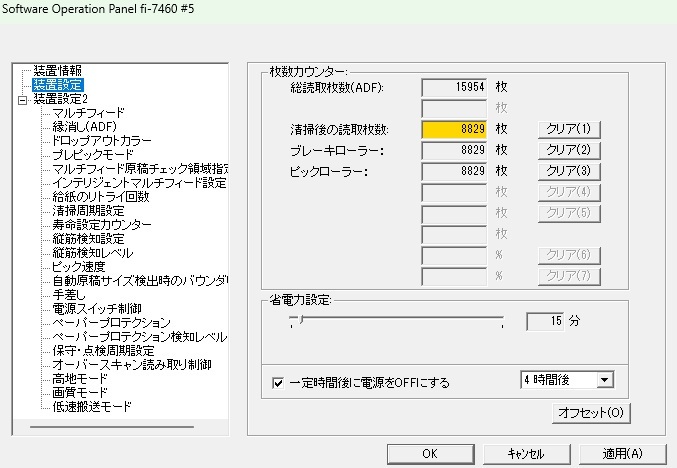Open 手差し settings
Screen dimensions: 677x468
click(69, 294)
